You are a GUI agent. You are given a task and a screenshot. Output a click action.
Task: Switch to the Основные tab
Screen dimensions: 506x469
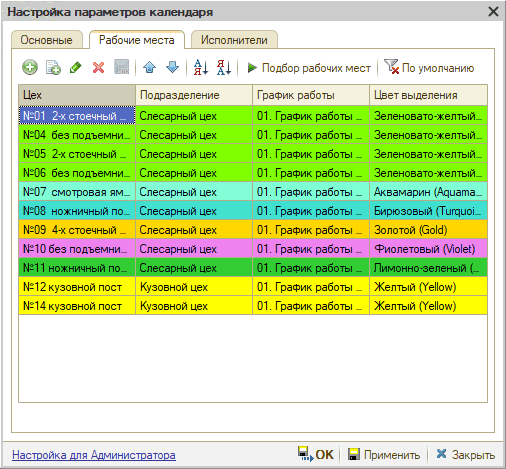tap(47, 40)
